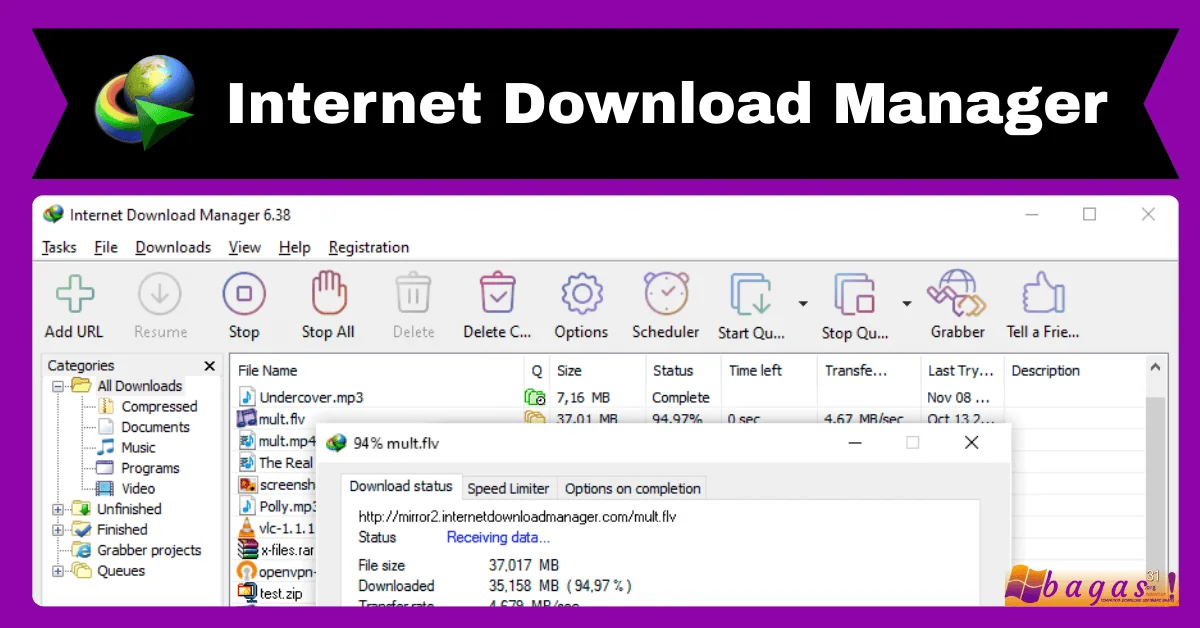Image resolution: width=1200 pixels, height=628 pixels.
Task: Expand the Unfinished category
Action: (x=57, y=509)
